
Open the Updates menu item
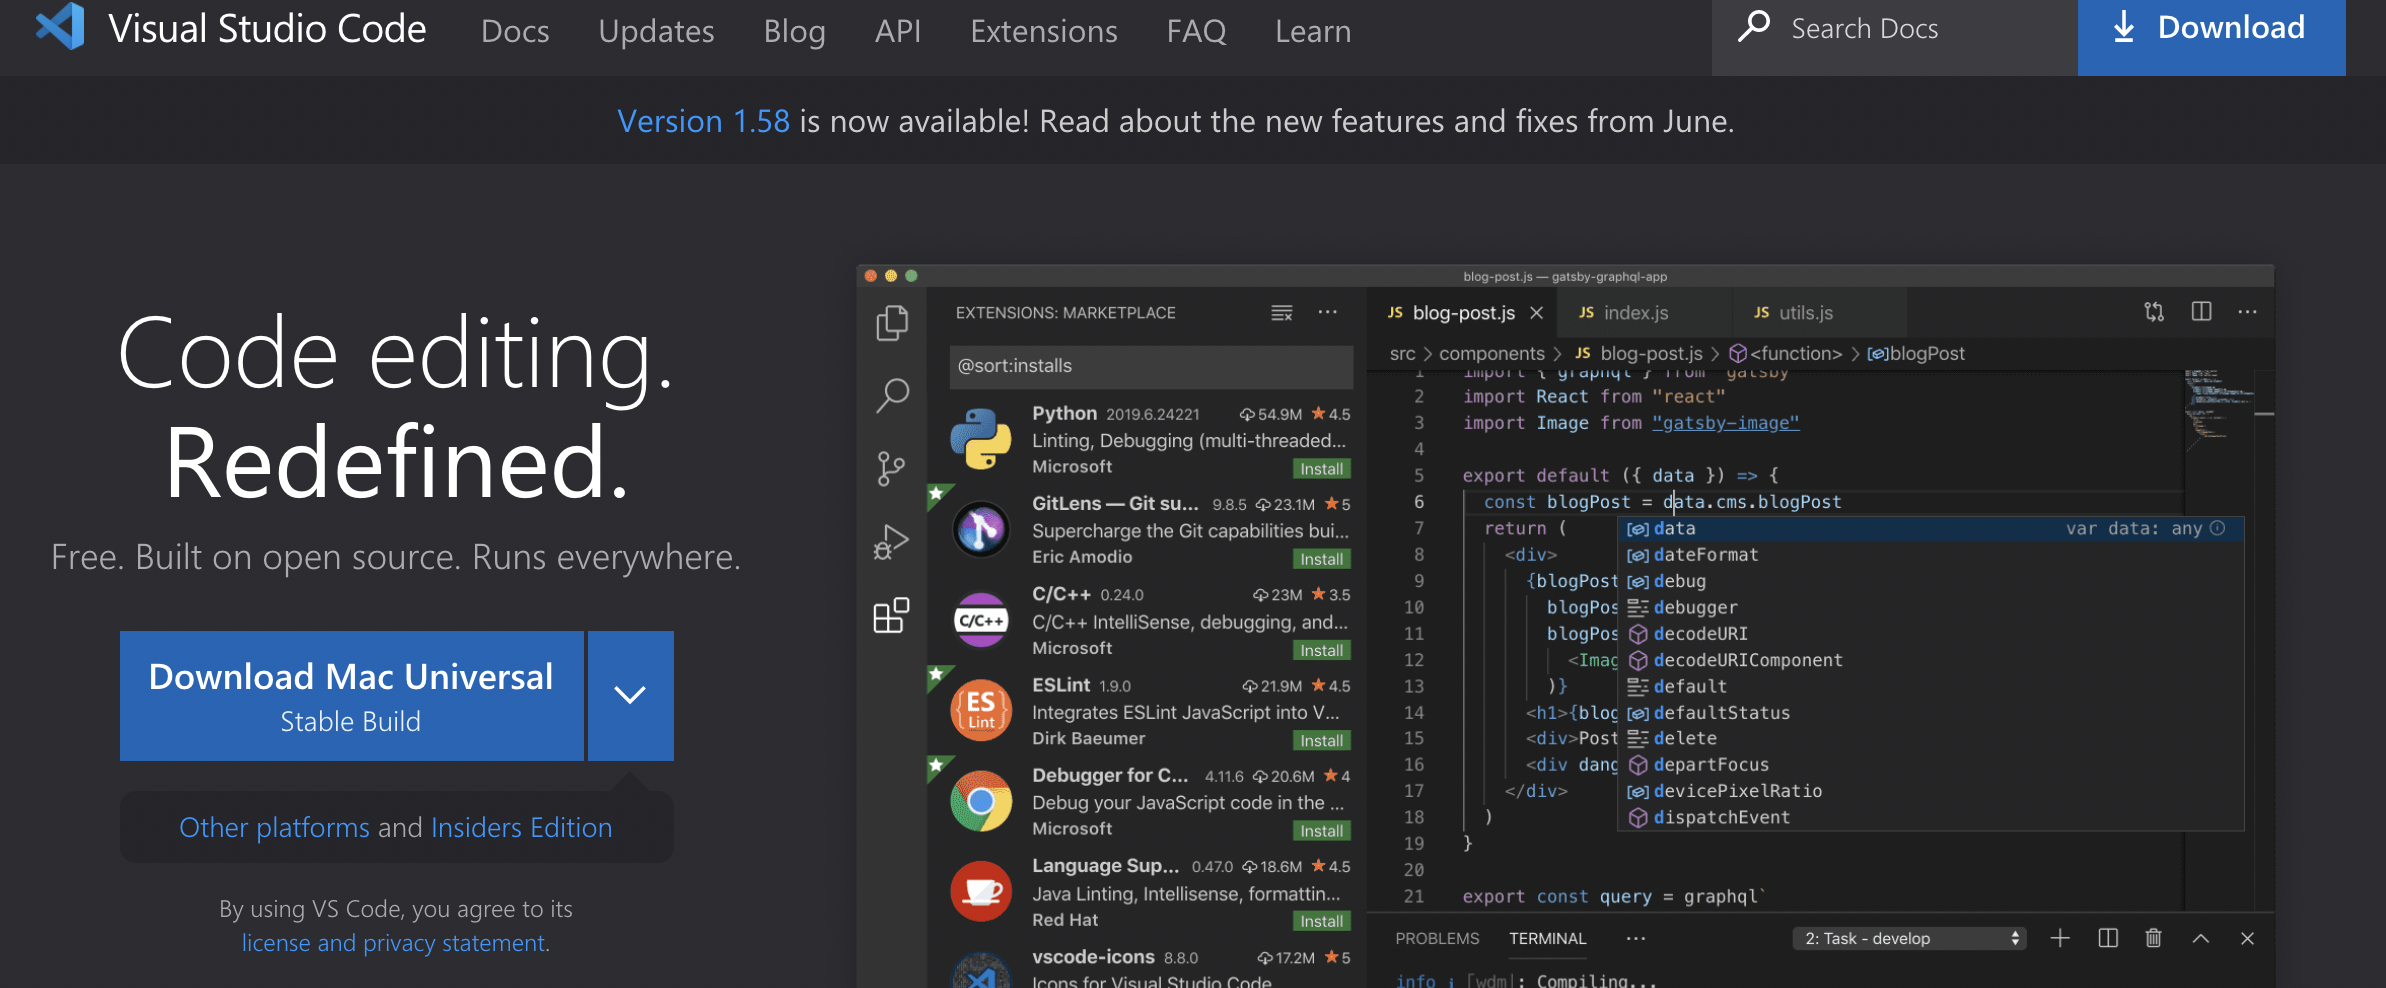tap(656, 31)
